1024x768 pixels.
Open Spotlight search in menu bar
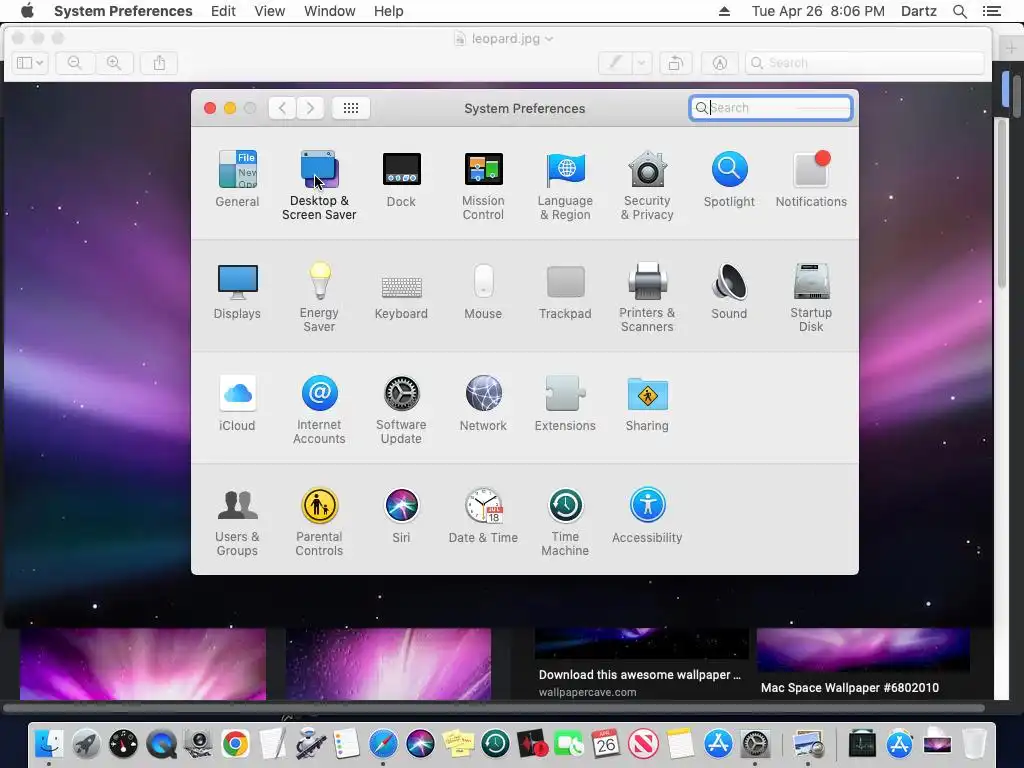(959, 11)
